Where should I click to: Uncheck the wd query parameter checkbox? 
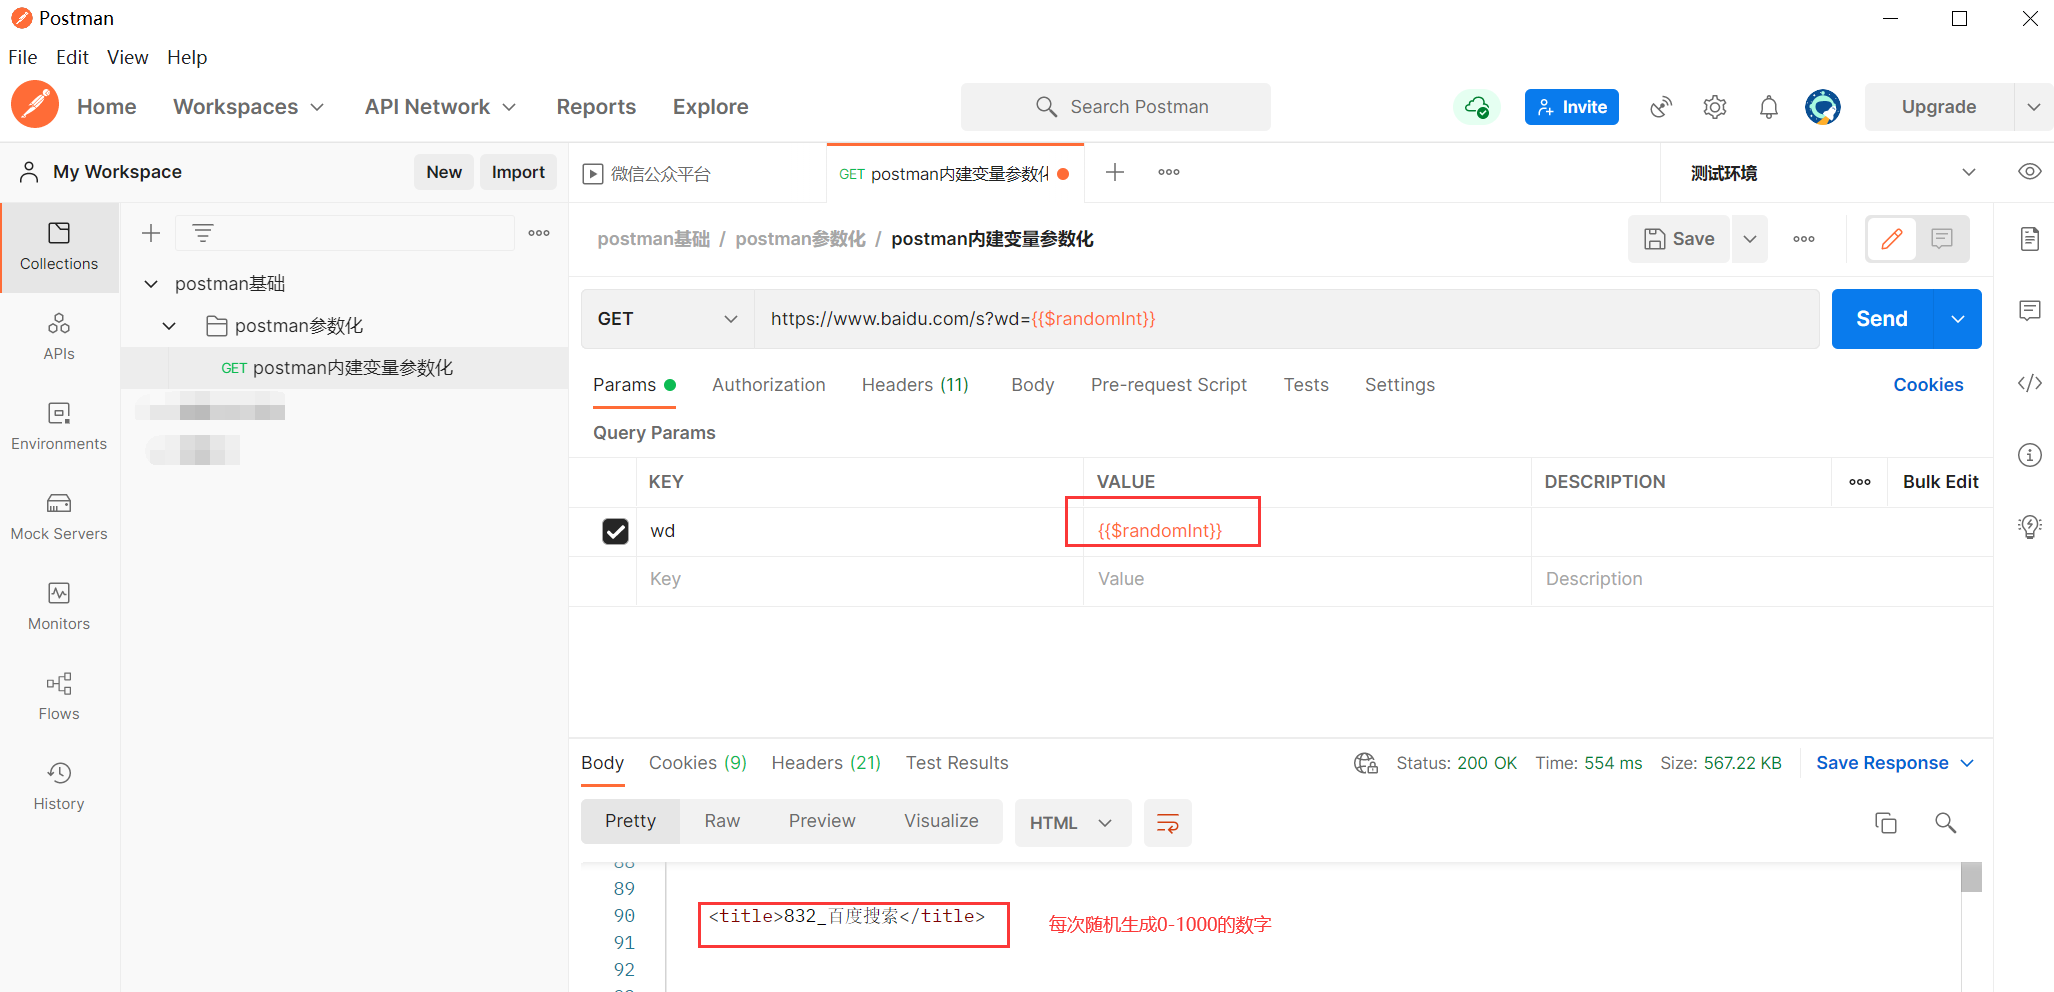615,531
